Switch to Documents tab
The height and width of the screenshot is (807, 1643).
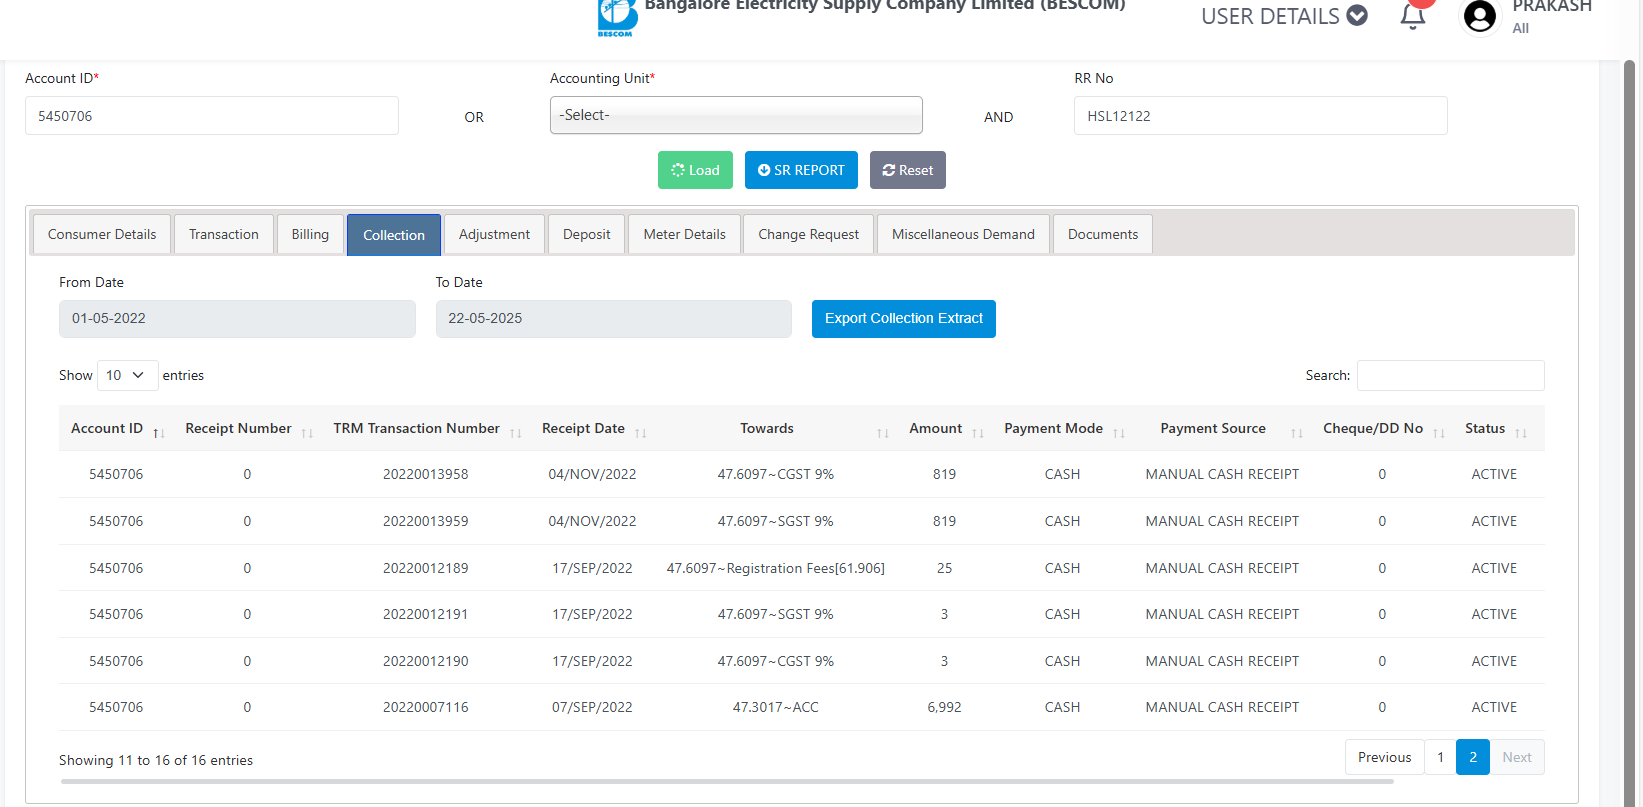pyautogui.click(x=1103, y=234)
